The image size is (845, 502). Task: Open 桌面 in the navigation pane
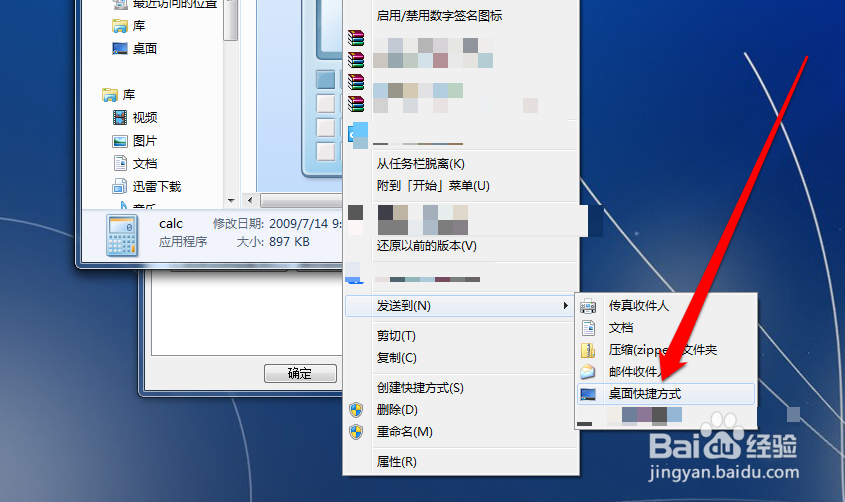[145, 48]
